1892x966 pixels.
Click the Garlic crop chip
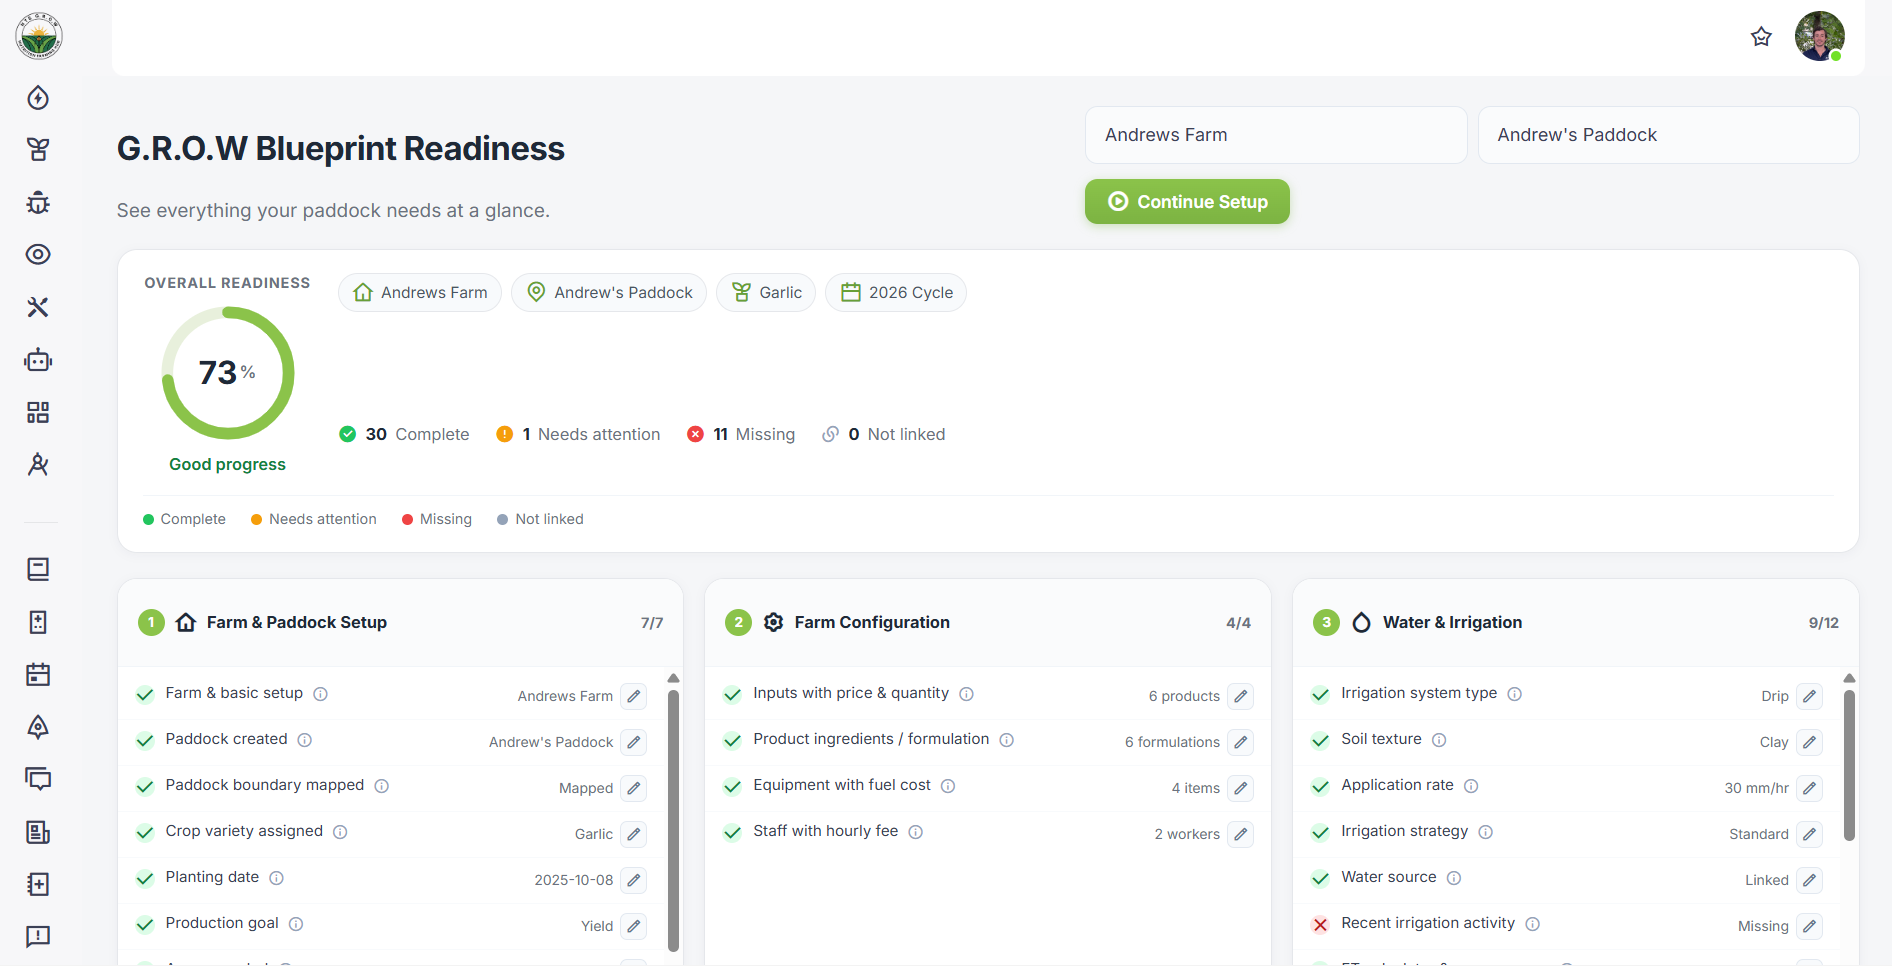tap(766, 293)
